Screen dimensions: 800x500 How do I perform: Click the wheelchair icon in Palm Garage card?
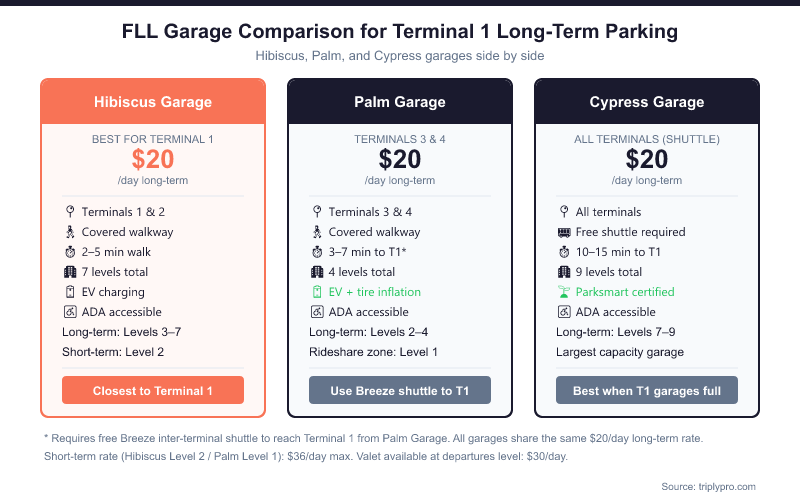click(317, 312)
